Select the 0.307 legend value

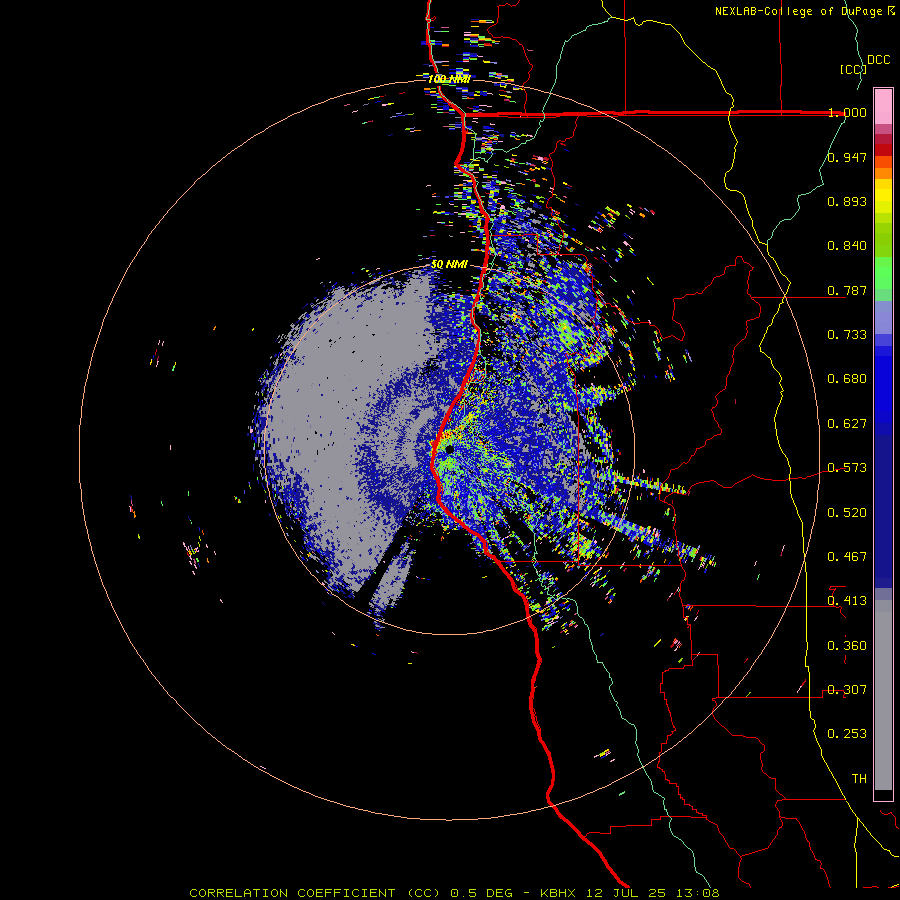point(847,690)
